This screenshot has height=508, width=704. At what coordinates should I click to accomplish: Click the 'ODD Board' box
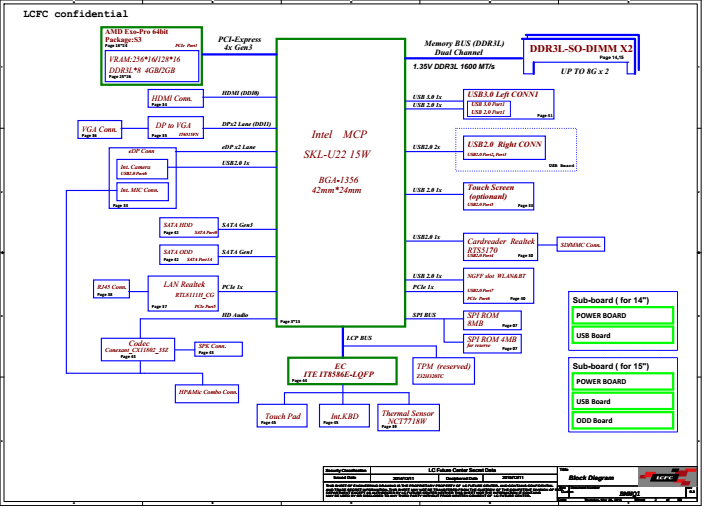click(623, 421)
